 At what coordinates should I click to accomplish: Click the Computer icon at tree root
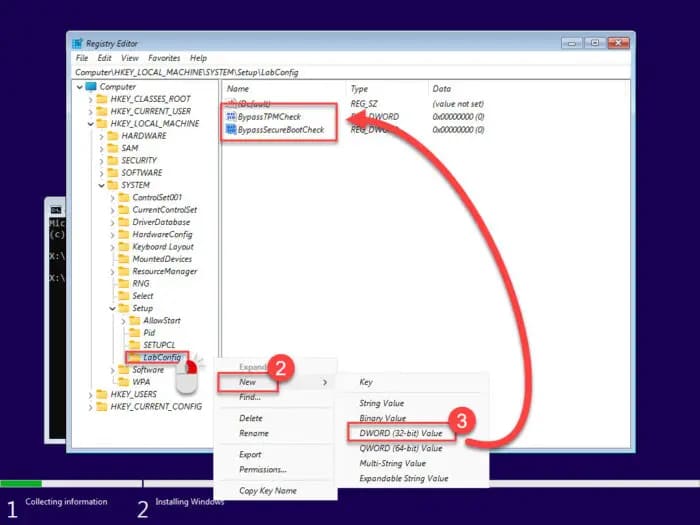[x=90, y=87]
